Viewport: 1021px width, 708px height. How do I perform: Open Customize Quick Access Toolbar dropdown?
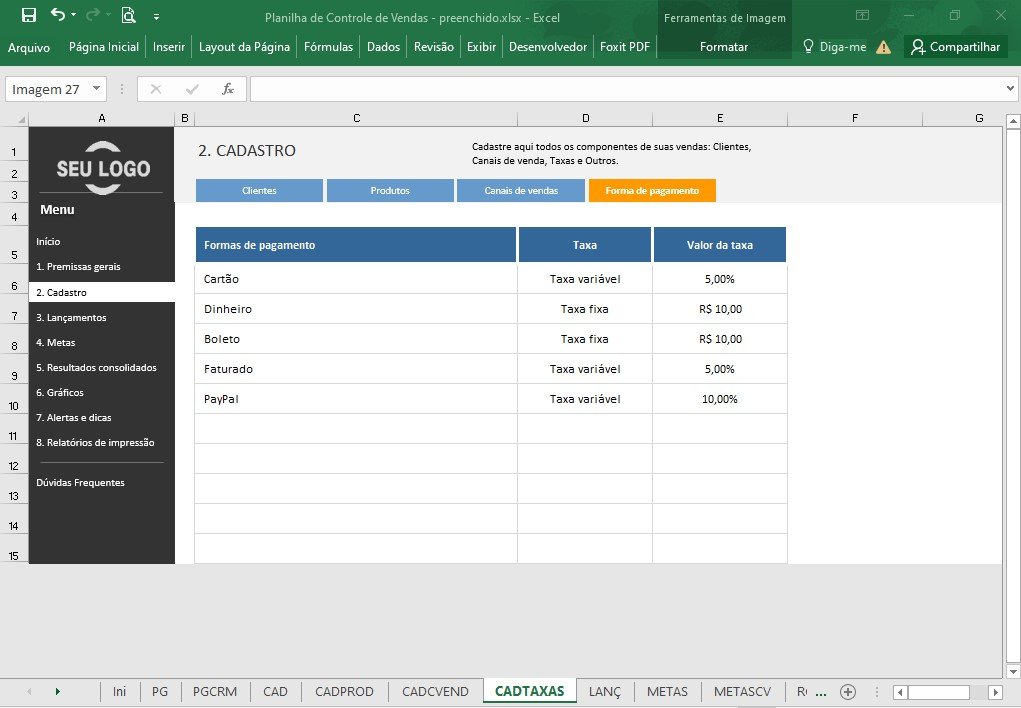click(x=156, y=17)
